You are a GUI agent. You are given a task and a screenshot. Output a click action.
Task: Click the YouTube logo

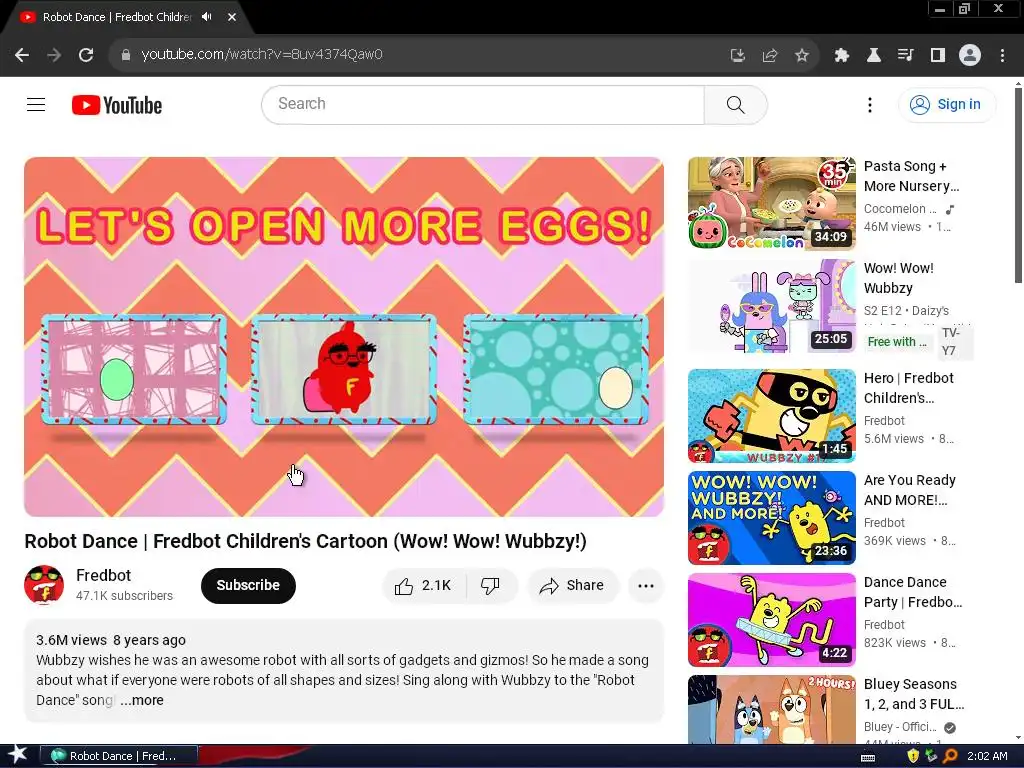[x=117, y=104]
